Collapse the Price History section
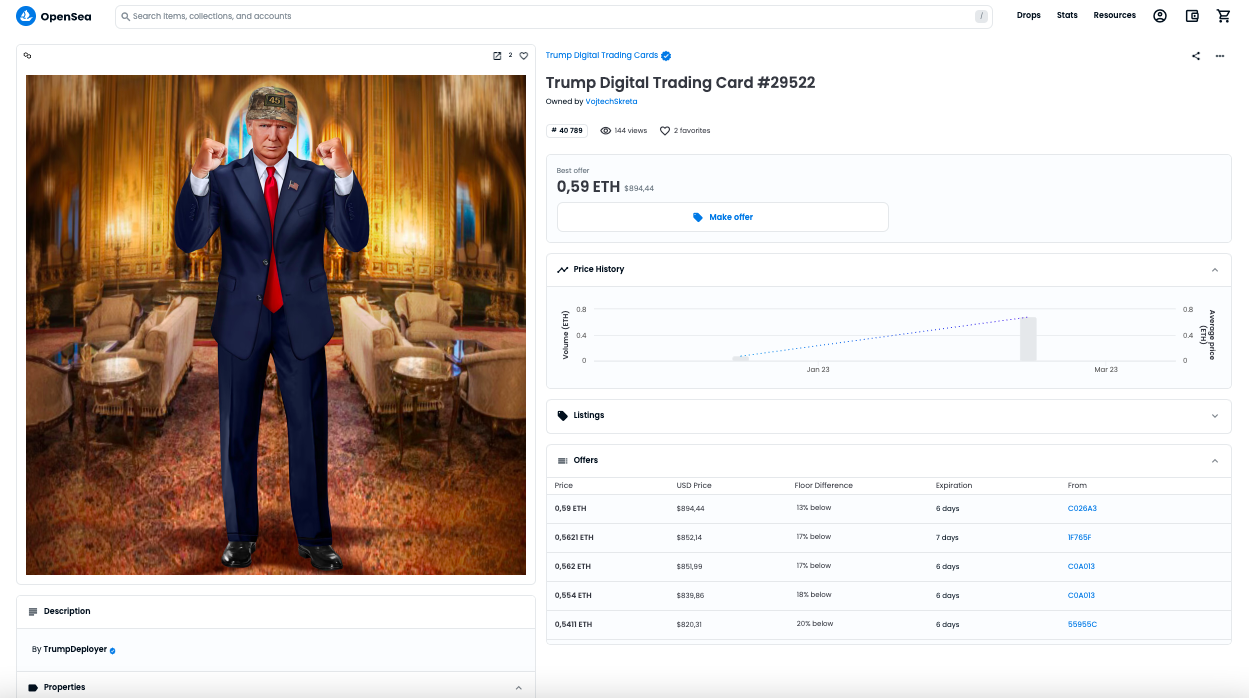Viewport: 1249px width, 698px height. [1215, 270]
